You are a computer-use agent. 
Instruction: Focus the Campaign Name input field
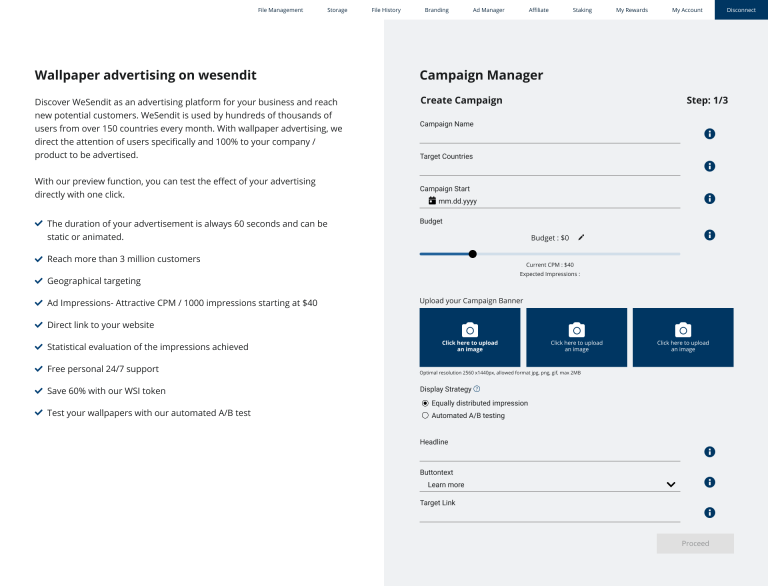550,136
